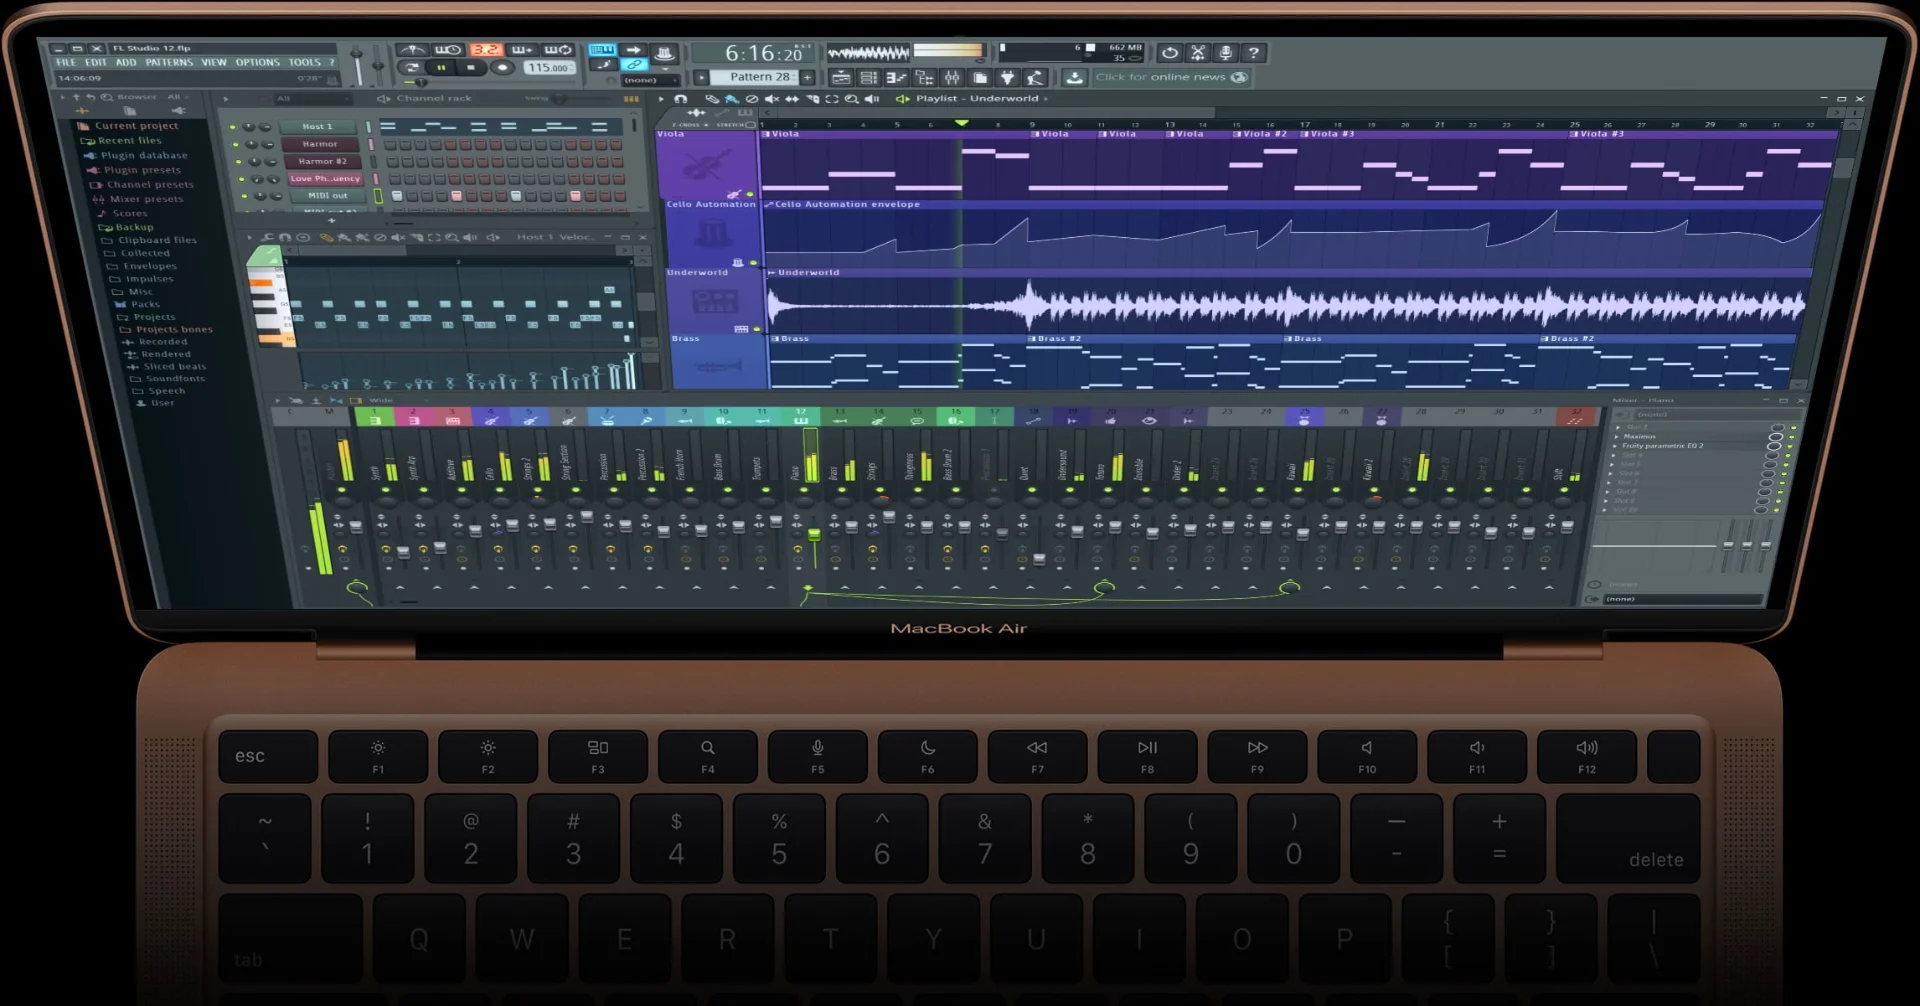Open the Mixer view icon

click(x=952, y=77)
